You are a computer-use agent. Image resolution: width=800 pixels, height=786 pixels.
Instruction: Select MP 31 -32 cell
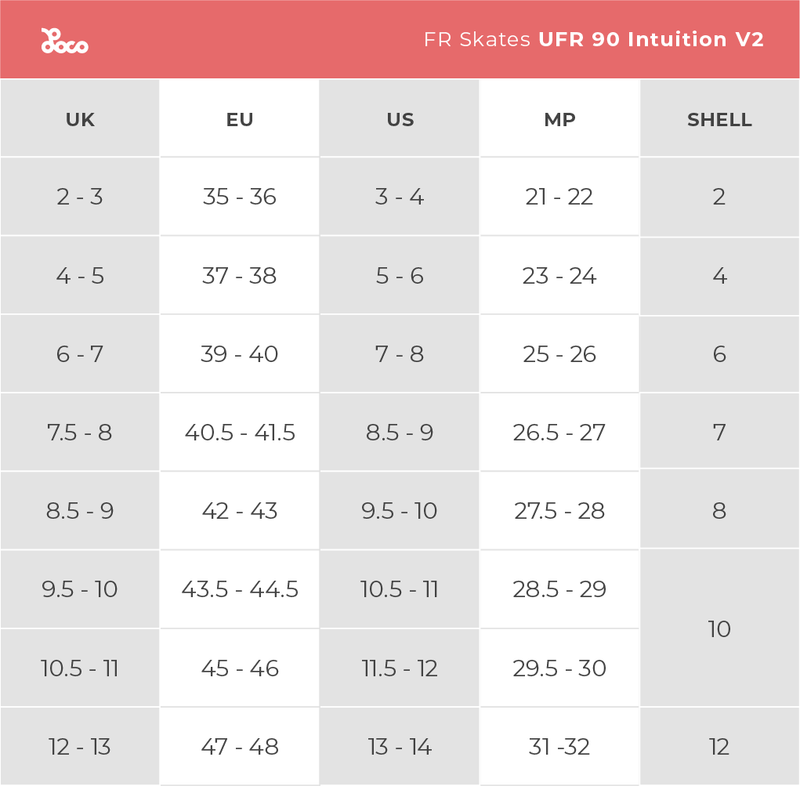coord(560,747)
